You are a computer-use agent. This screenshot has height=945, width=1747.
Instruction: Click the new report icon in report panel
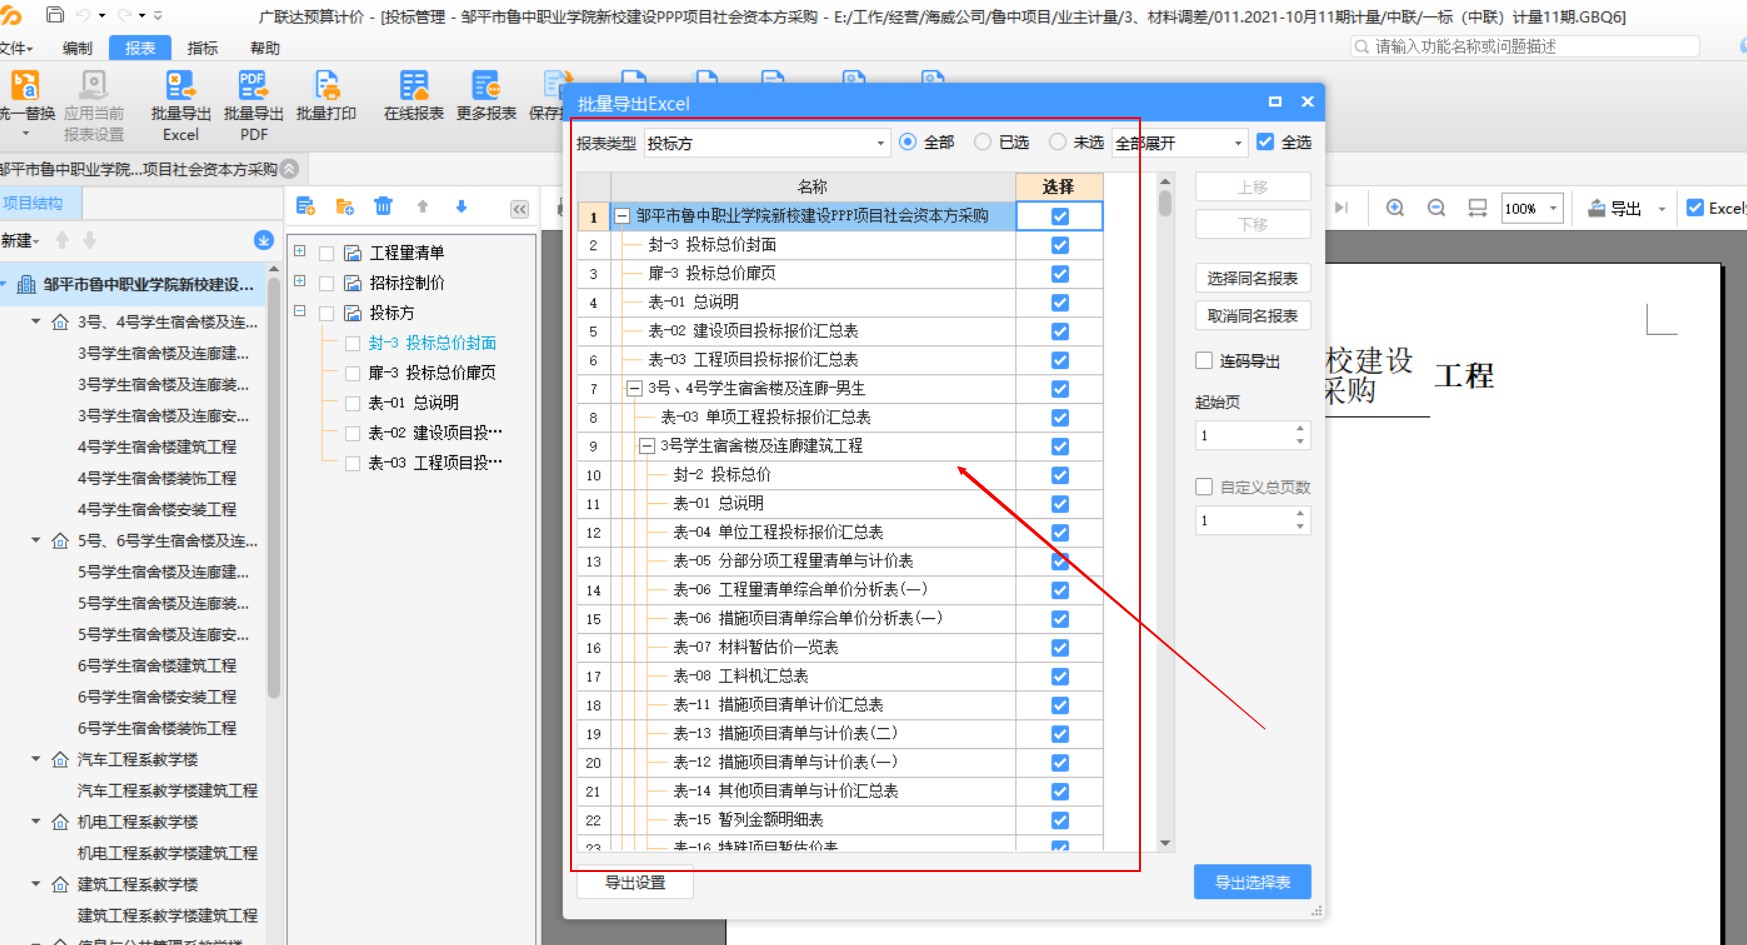pos(306,207)
